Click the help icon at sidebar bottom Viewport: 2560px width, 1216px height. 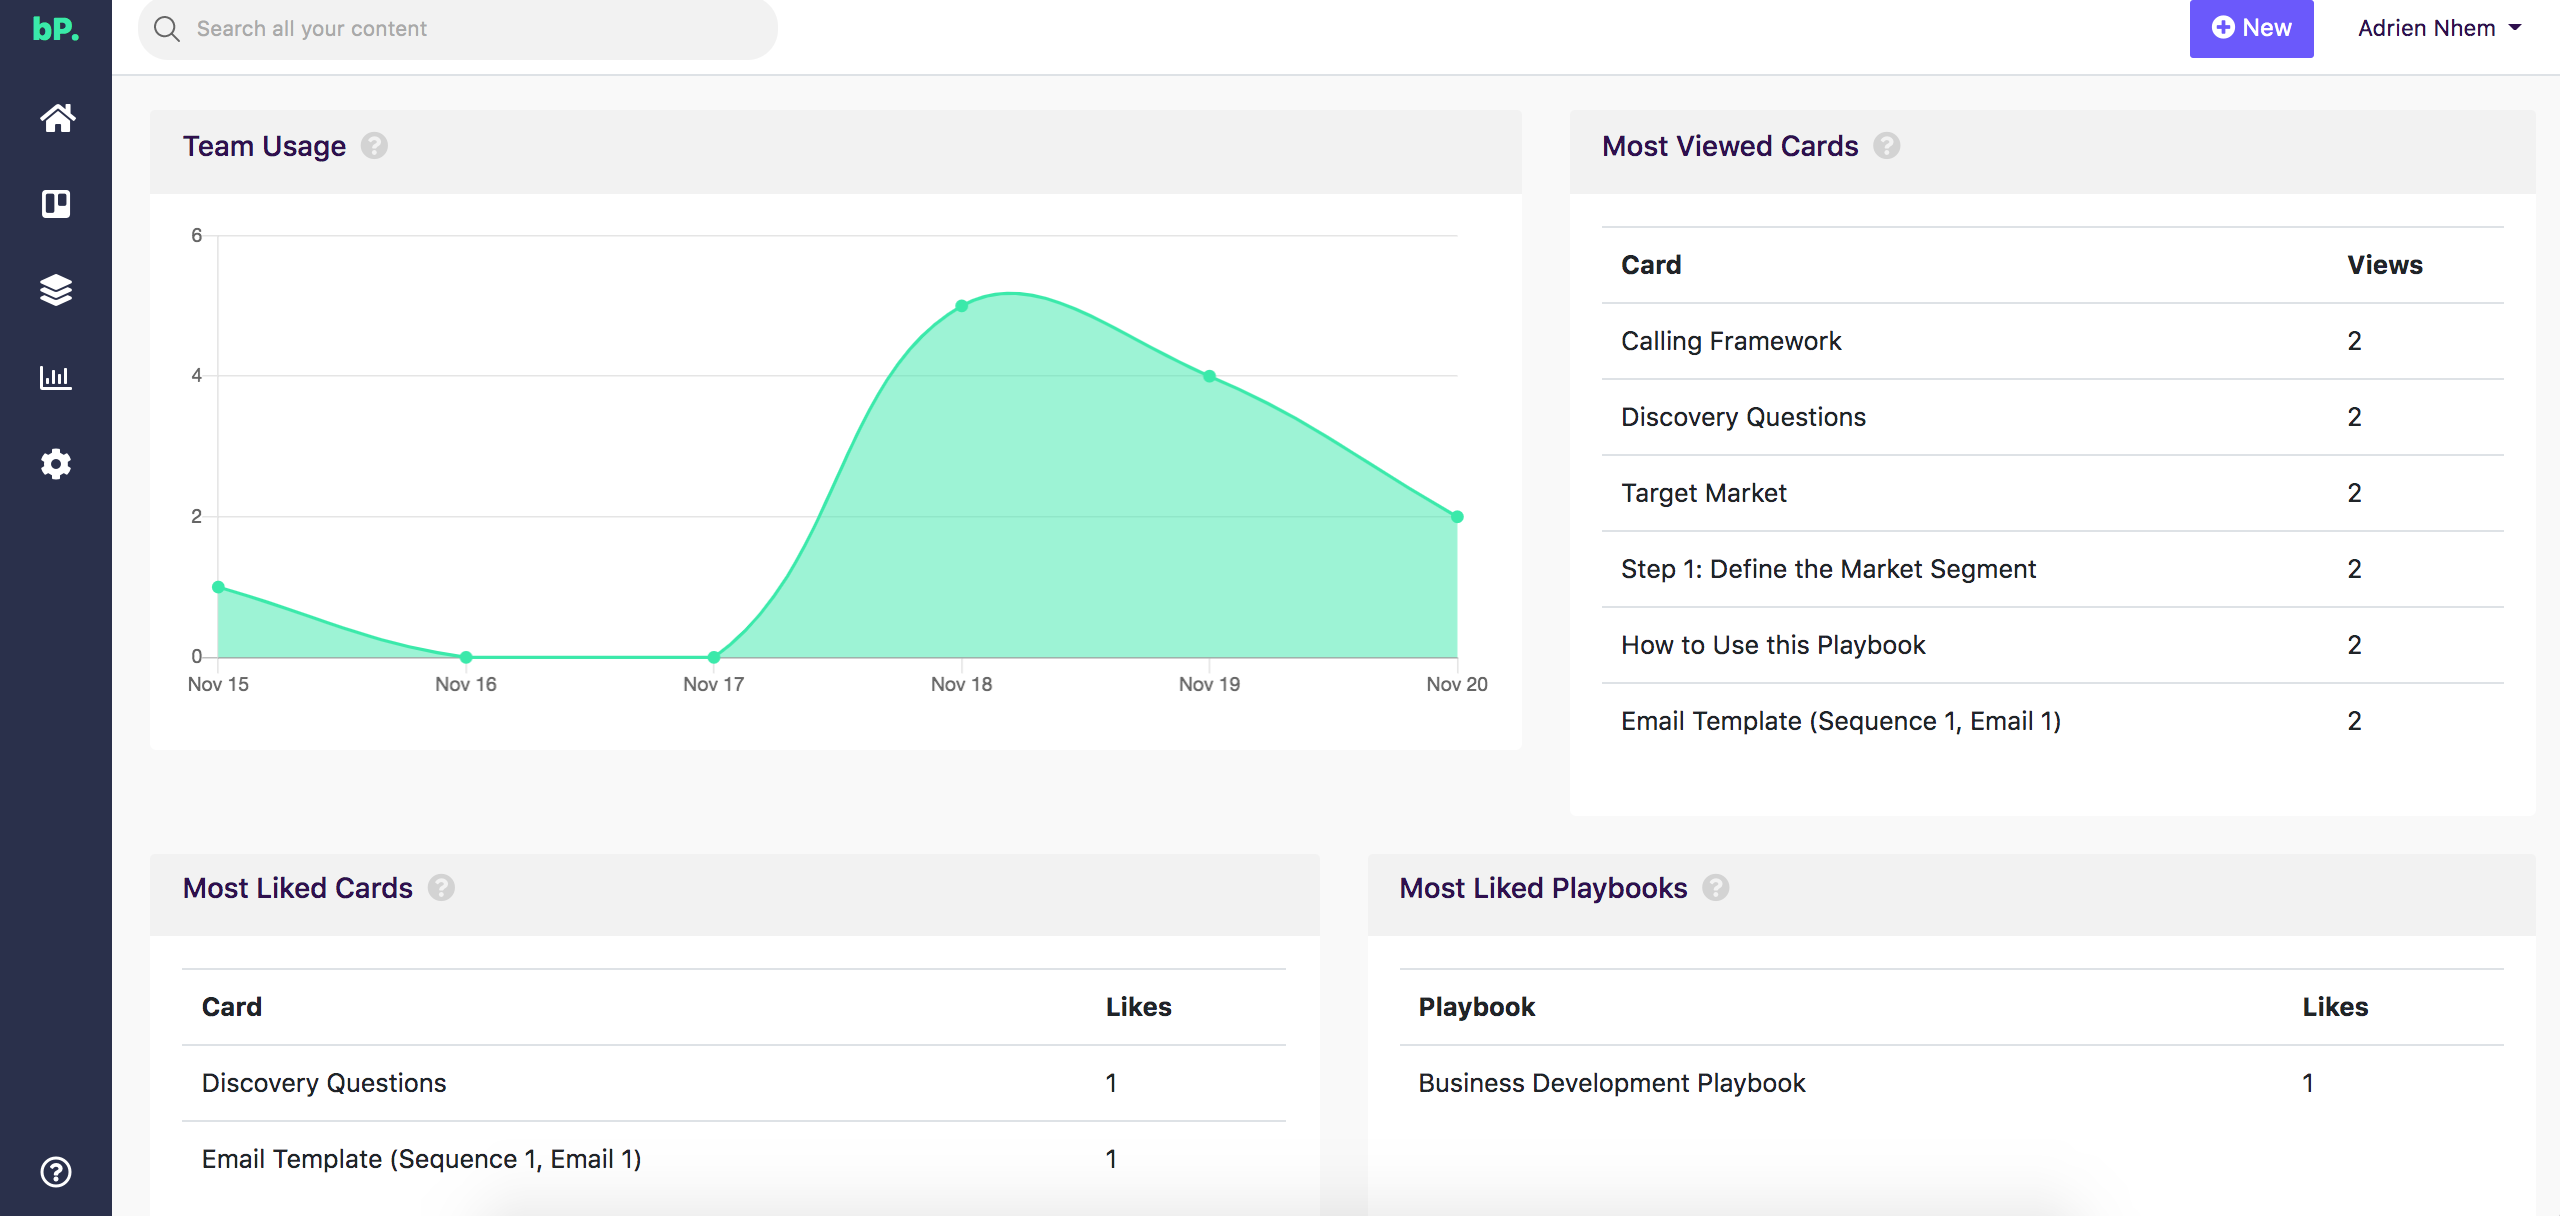(x=56, y=1171)
